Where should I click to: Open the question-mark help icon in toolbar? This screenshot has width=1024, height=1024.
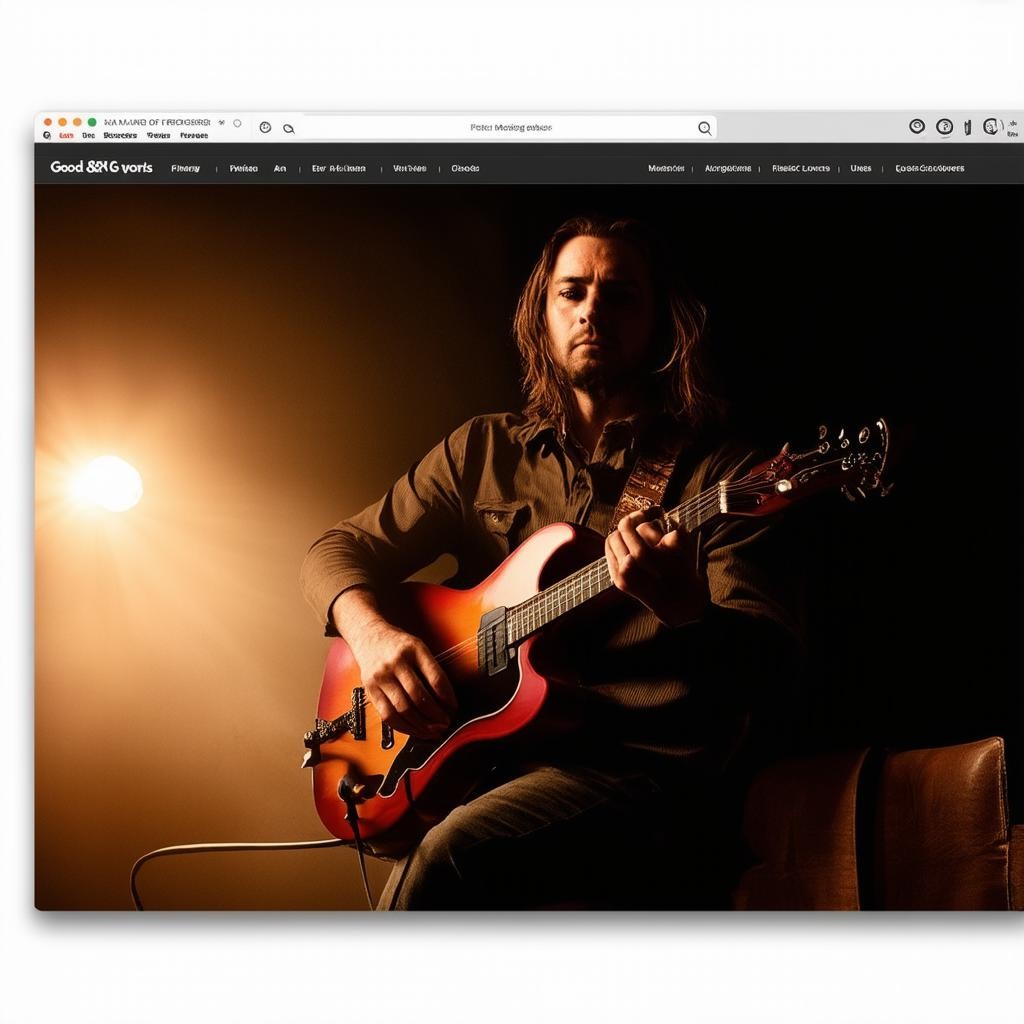944,127
